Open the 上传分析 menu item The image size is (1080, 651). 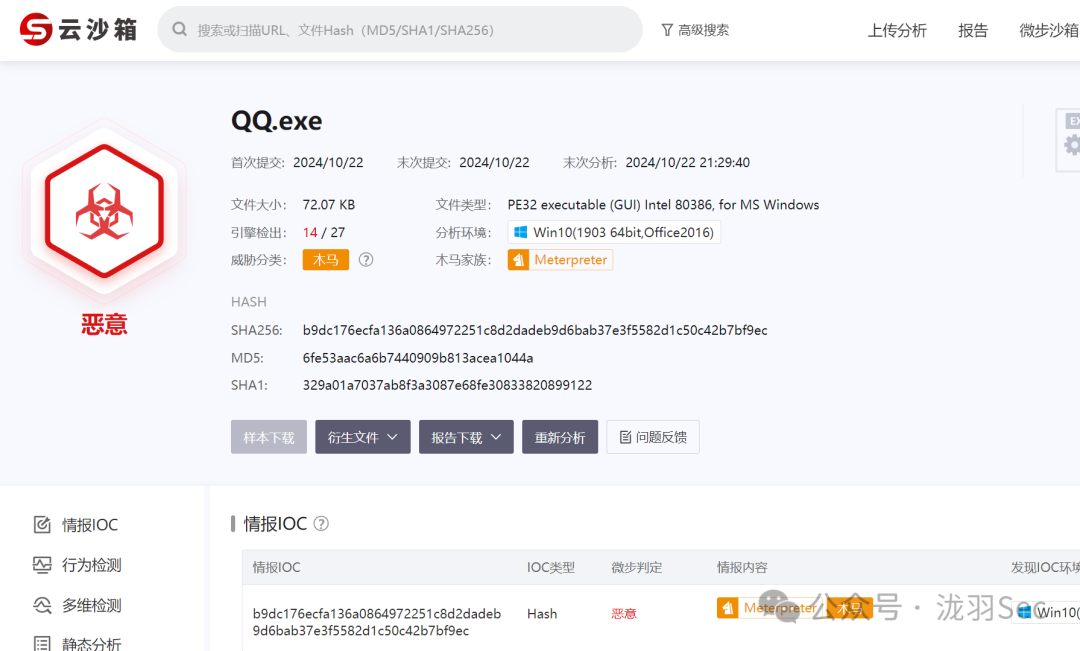tap(897, 30)
